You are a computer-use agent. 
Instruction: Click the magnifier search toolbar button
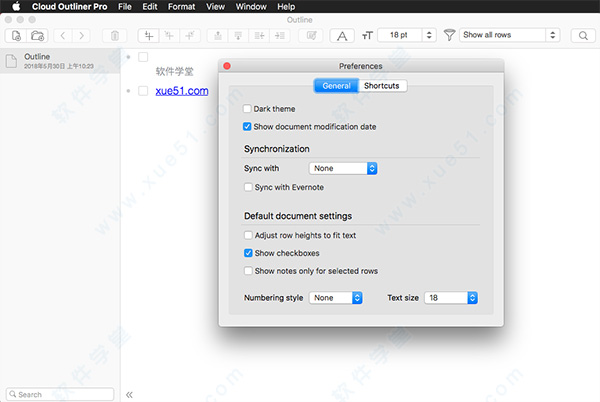point(583,36)
